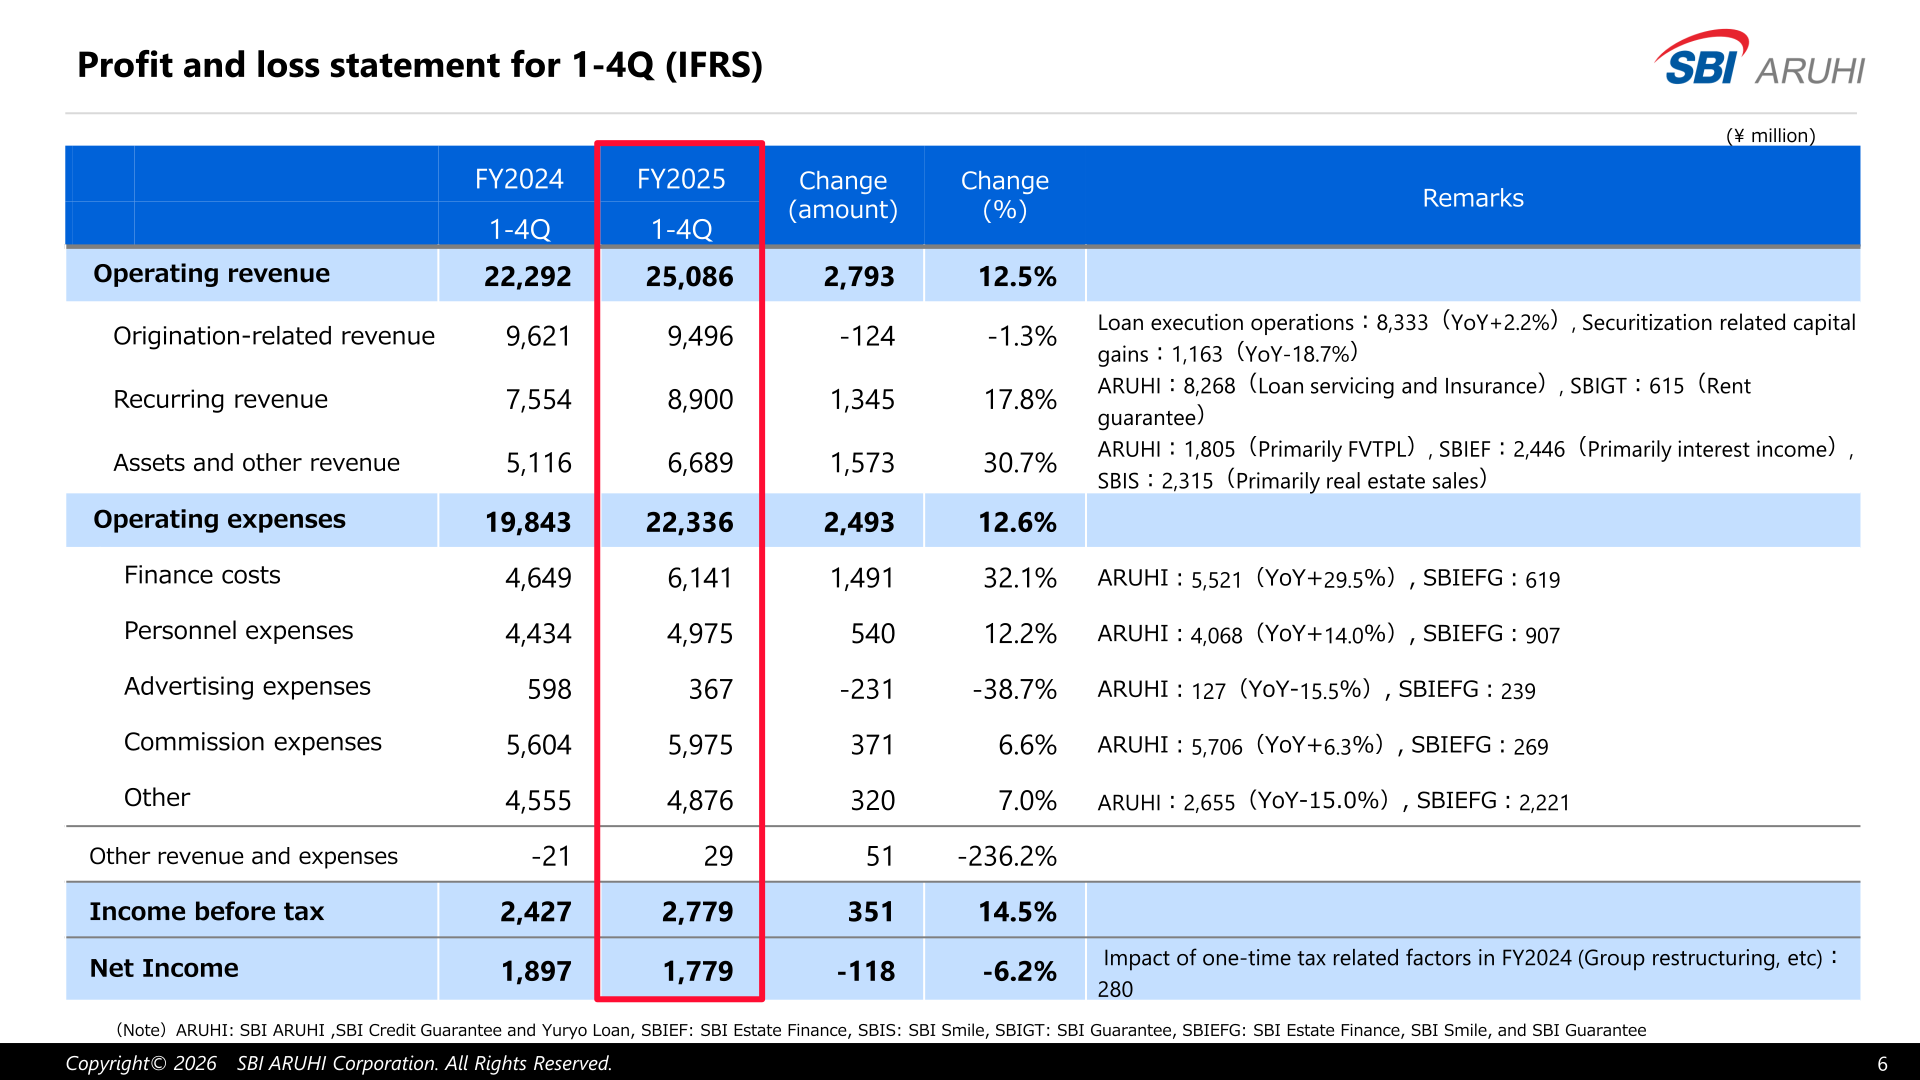Click Operating revenue FY2025 value 25,086
Viewport: 1920px width, 1080px height.
(689, 277)
